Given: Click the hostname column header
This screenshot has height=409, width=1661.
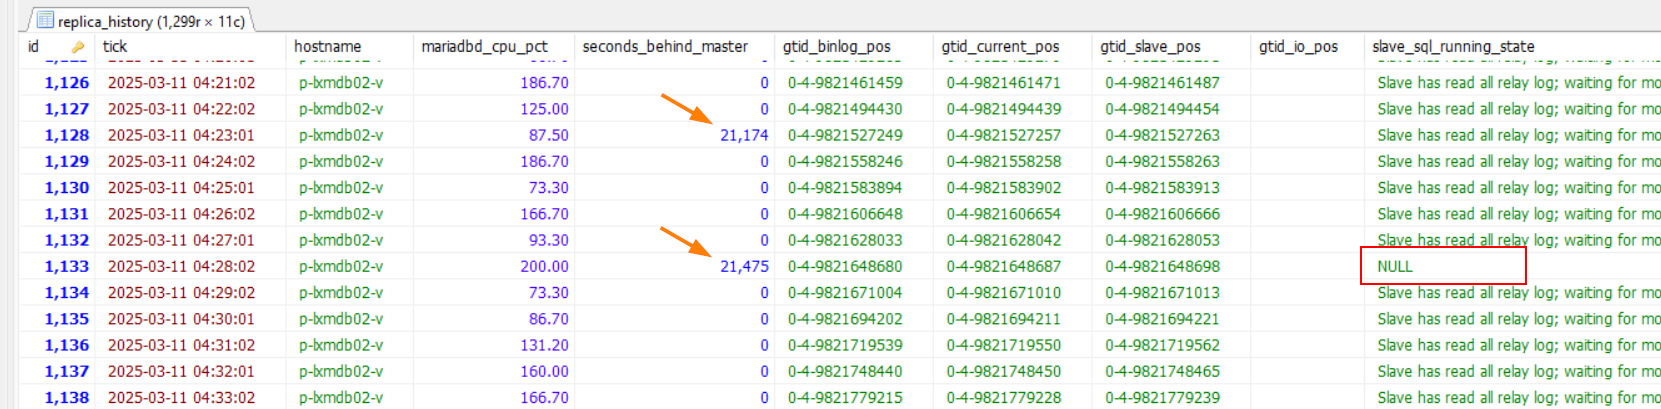Looking at the screenshot, I should click(327, 46).
